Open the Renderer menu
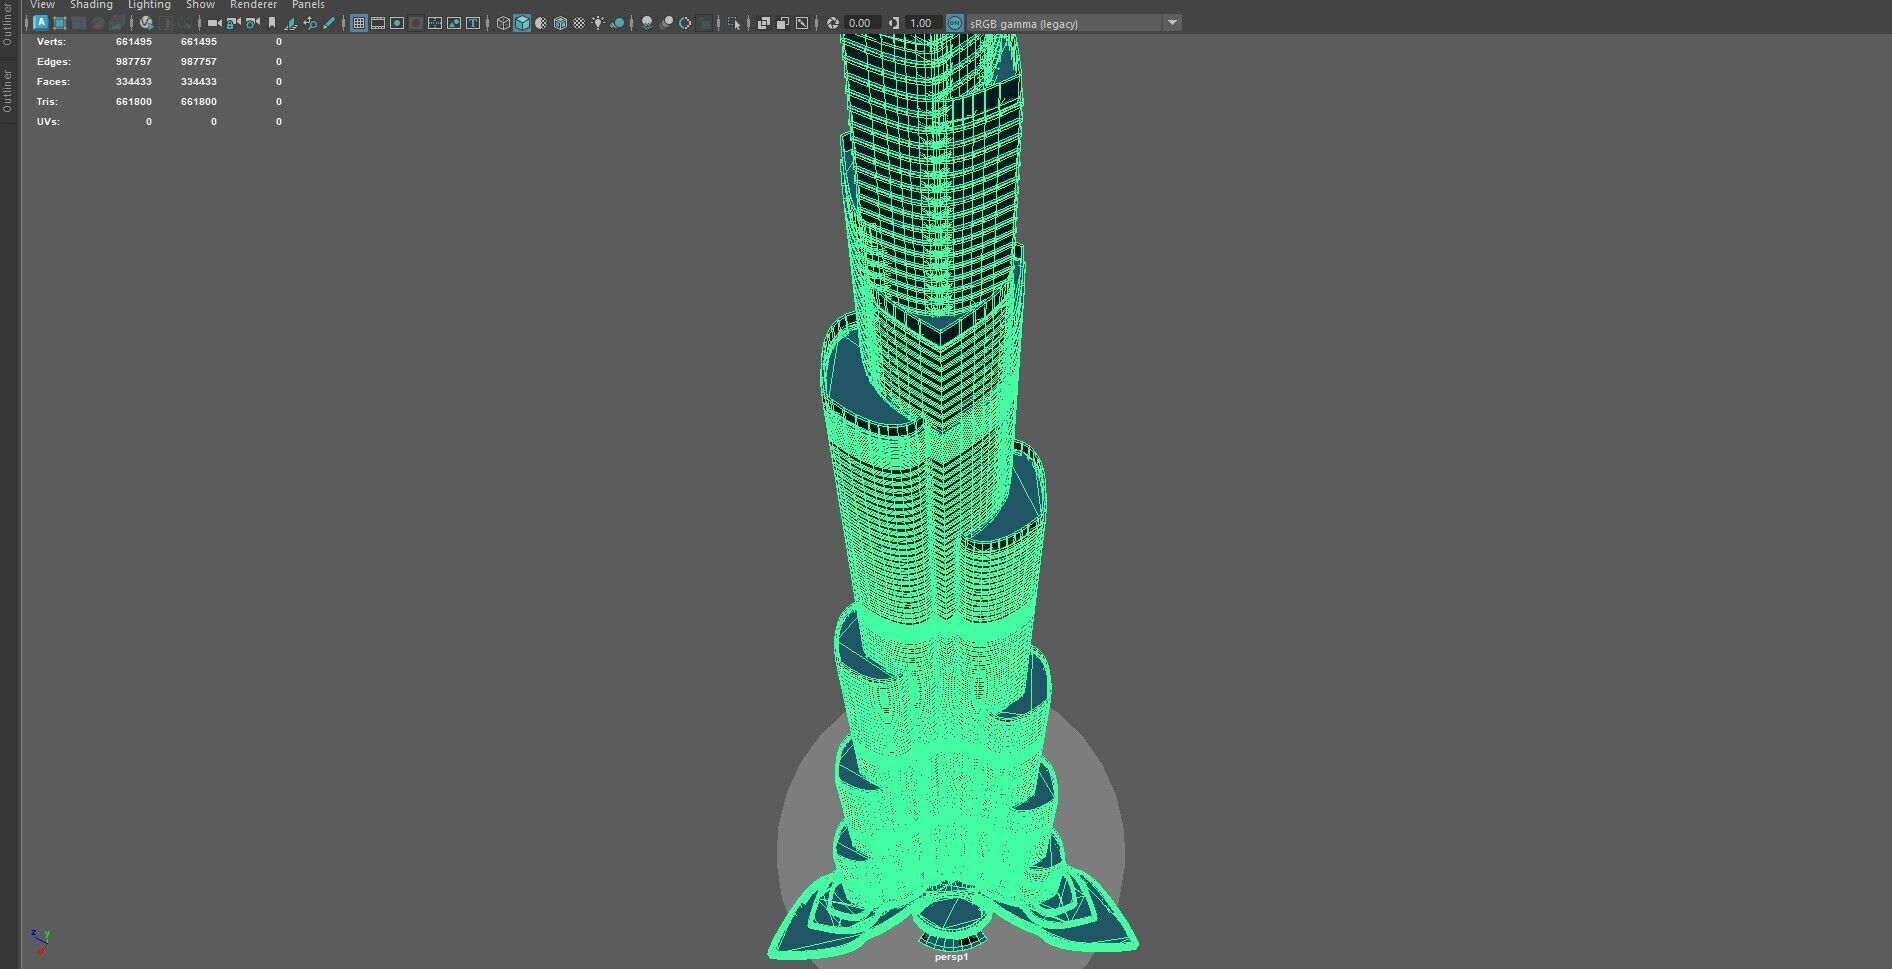The height and width of the screenshot is (969, 1892). click(x=253, y=5)
